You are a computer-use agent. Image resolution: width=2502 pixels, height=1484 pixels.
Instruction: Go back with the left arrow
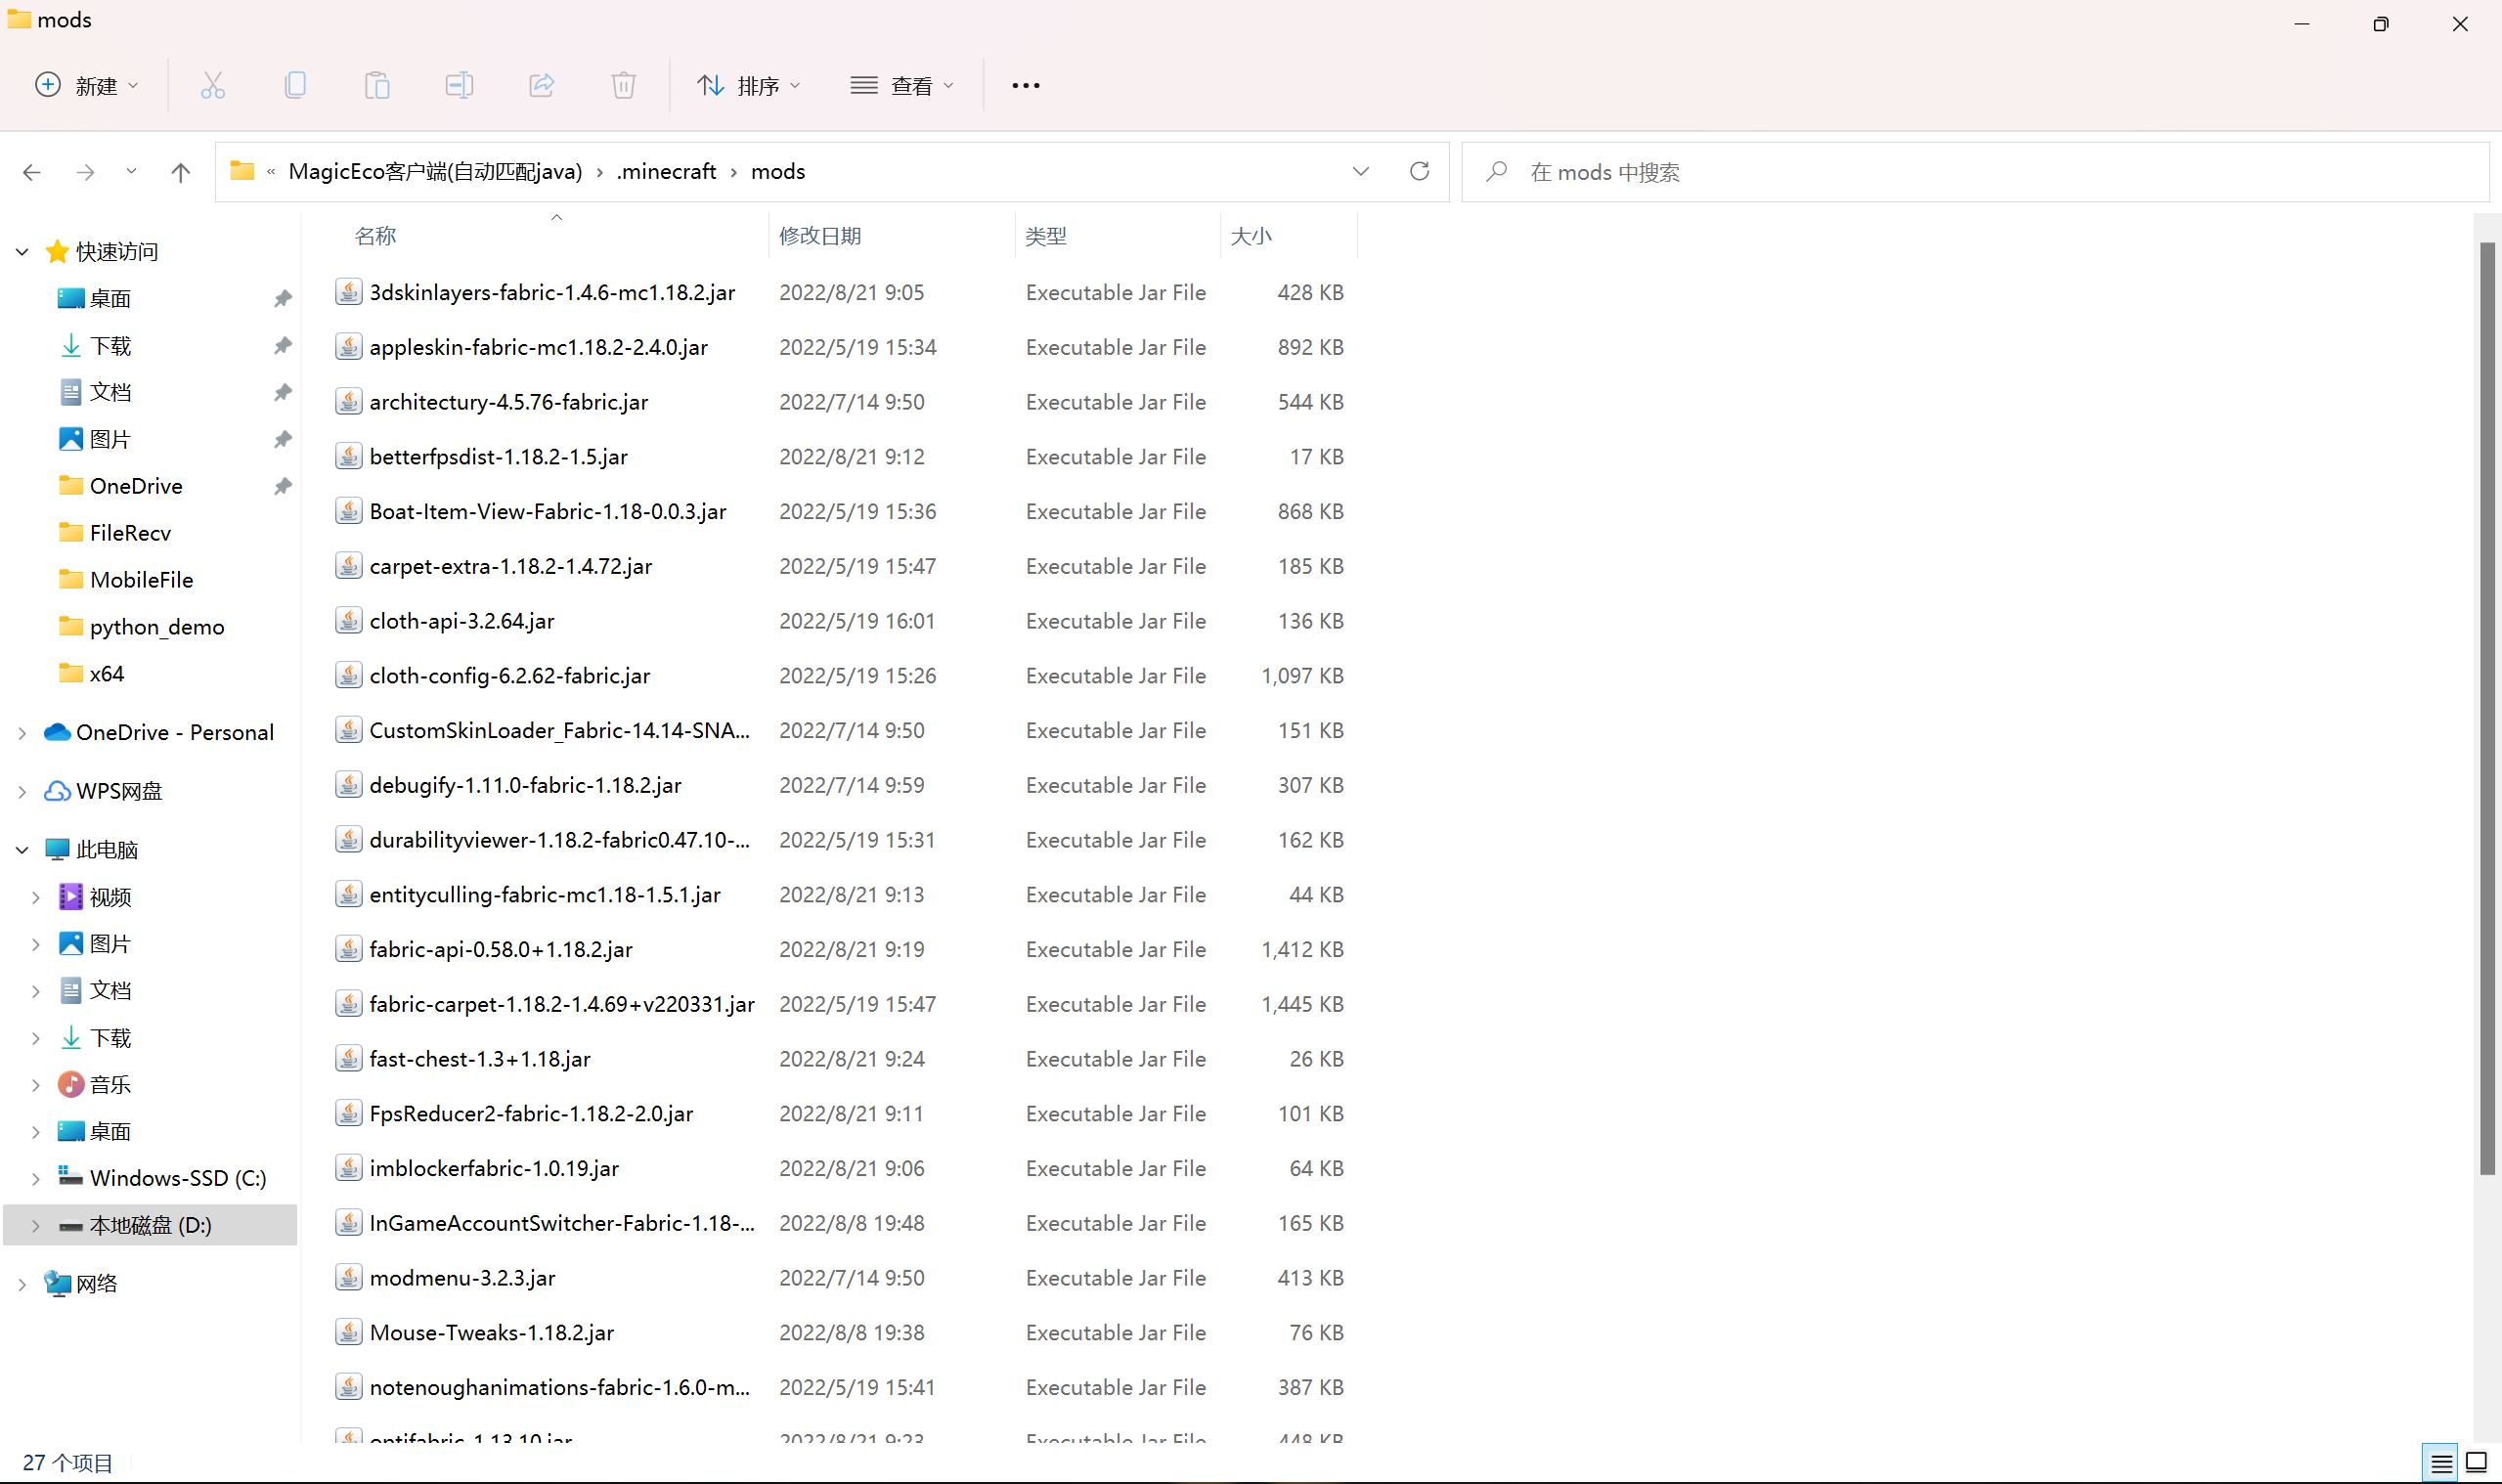pyautogui.click(x=32, y=172)
